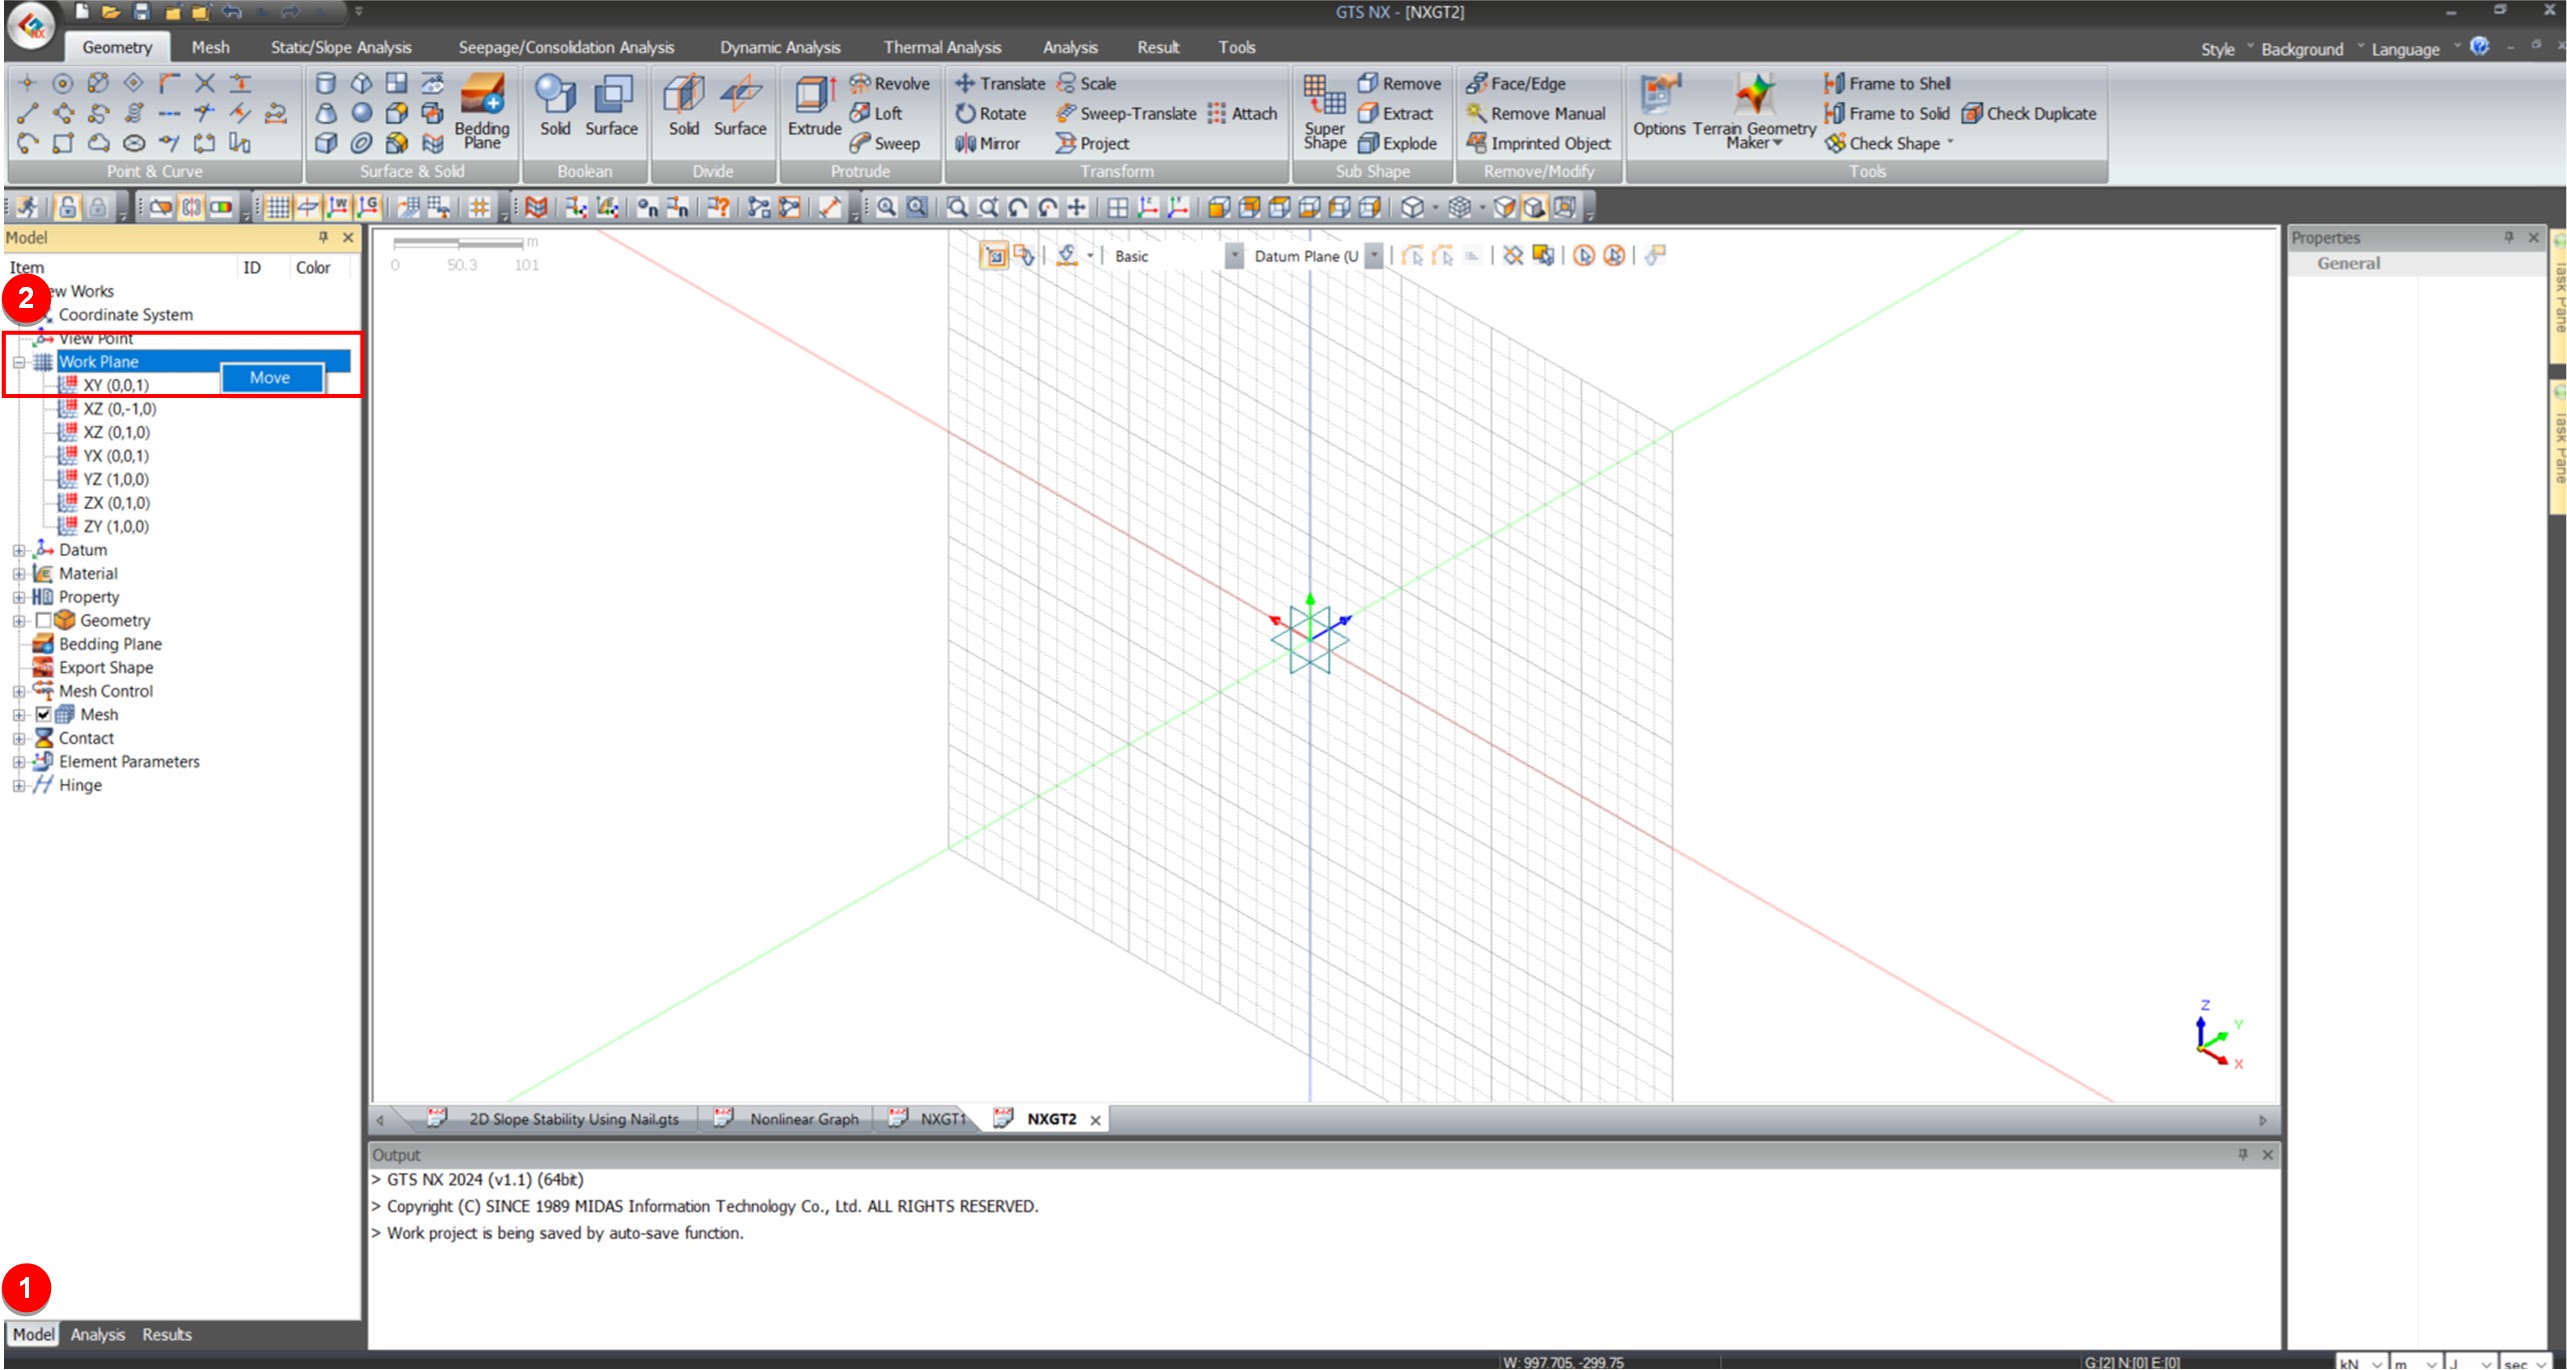Open the Basic selection filter dropdown
This screenshot has height=1370, width=2567.
coord(1235,257)
